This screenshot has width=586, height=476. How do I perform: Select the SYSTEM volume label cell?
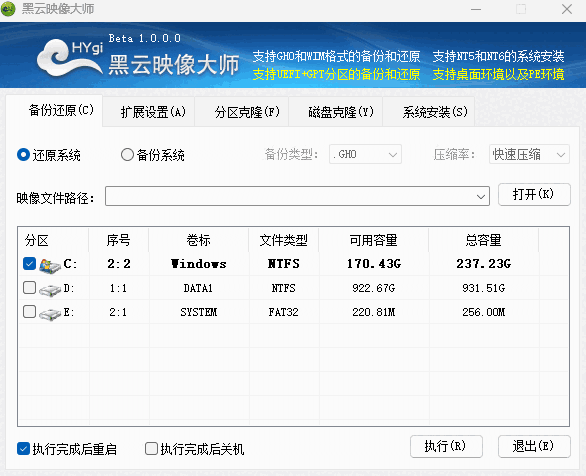pyautogui.click(x=198, y=312)
